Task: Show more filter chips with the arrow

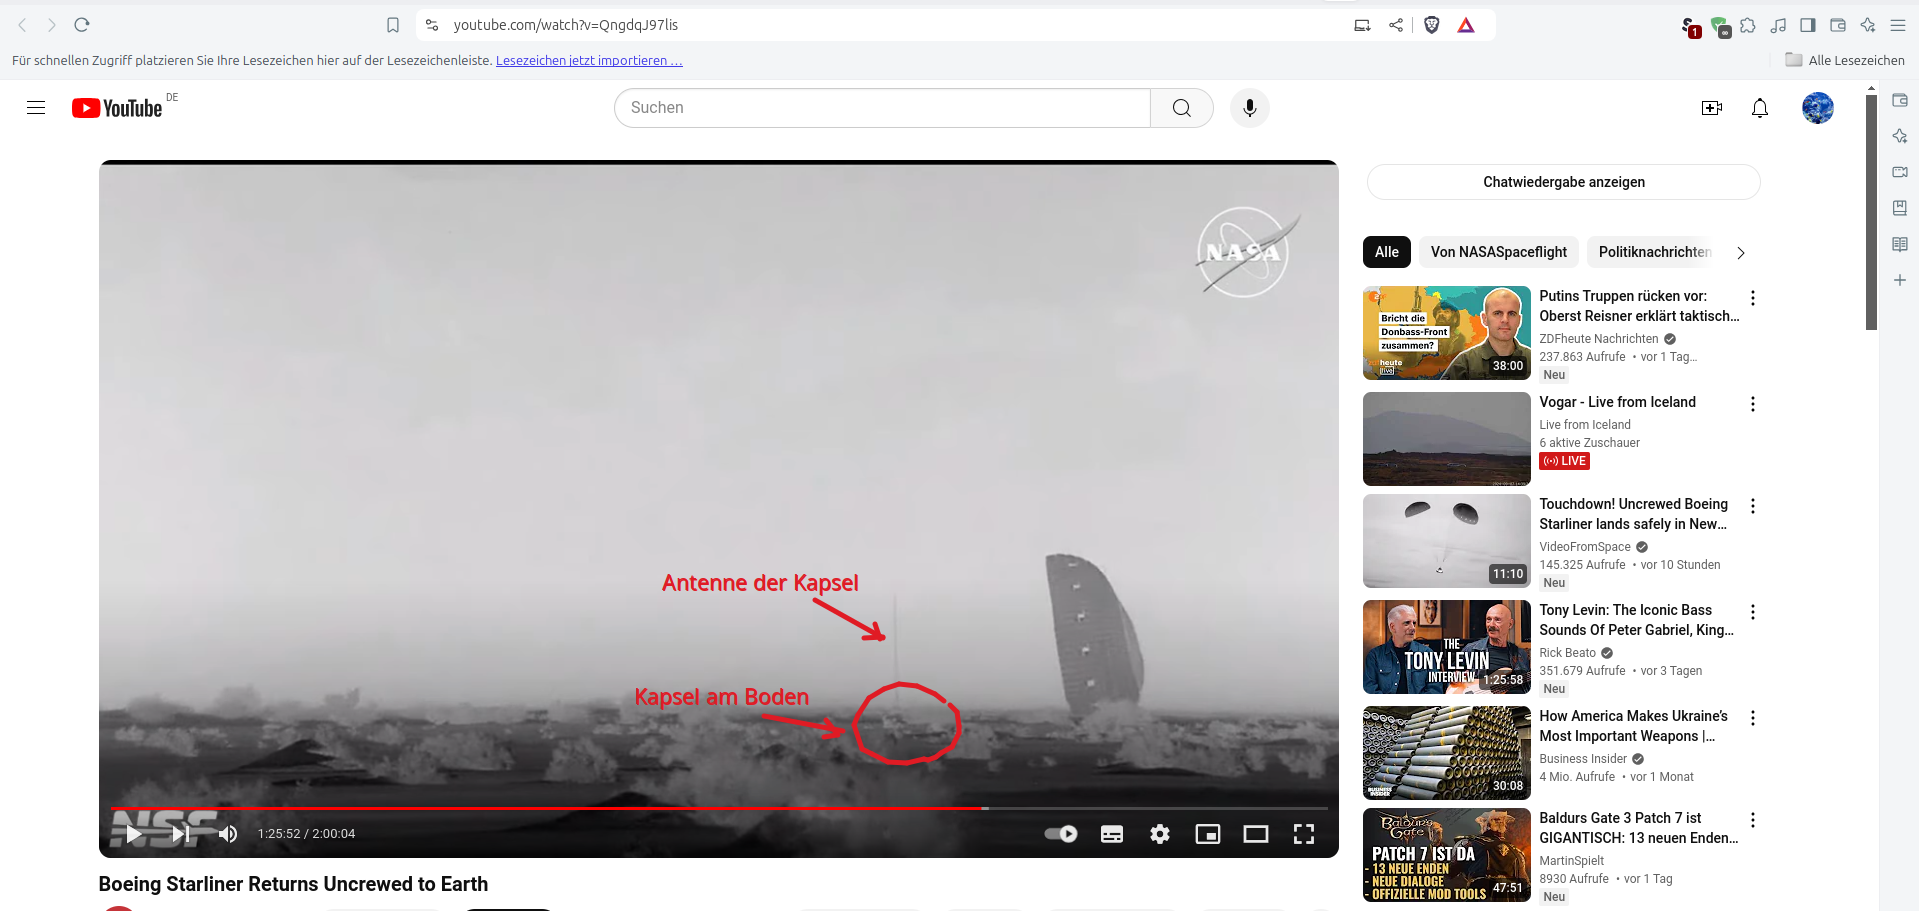Action: click(1741, 253)
